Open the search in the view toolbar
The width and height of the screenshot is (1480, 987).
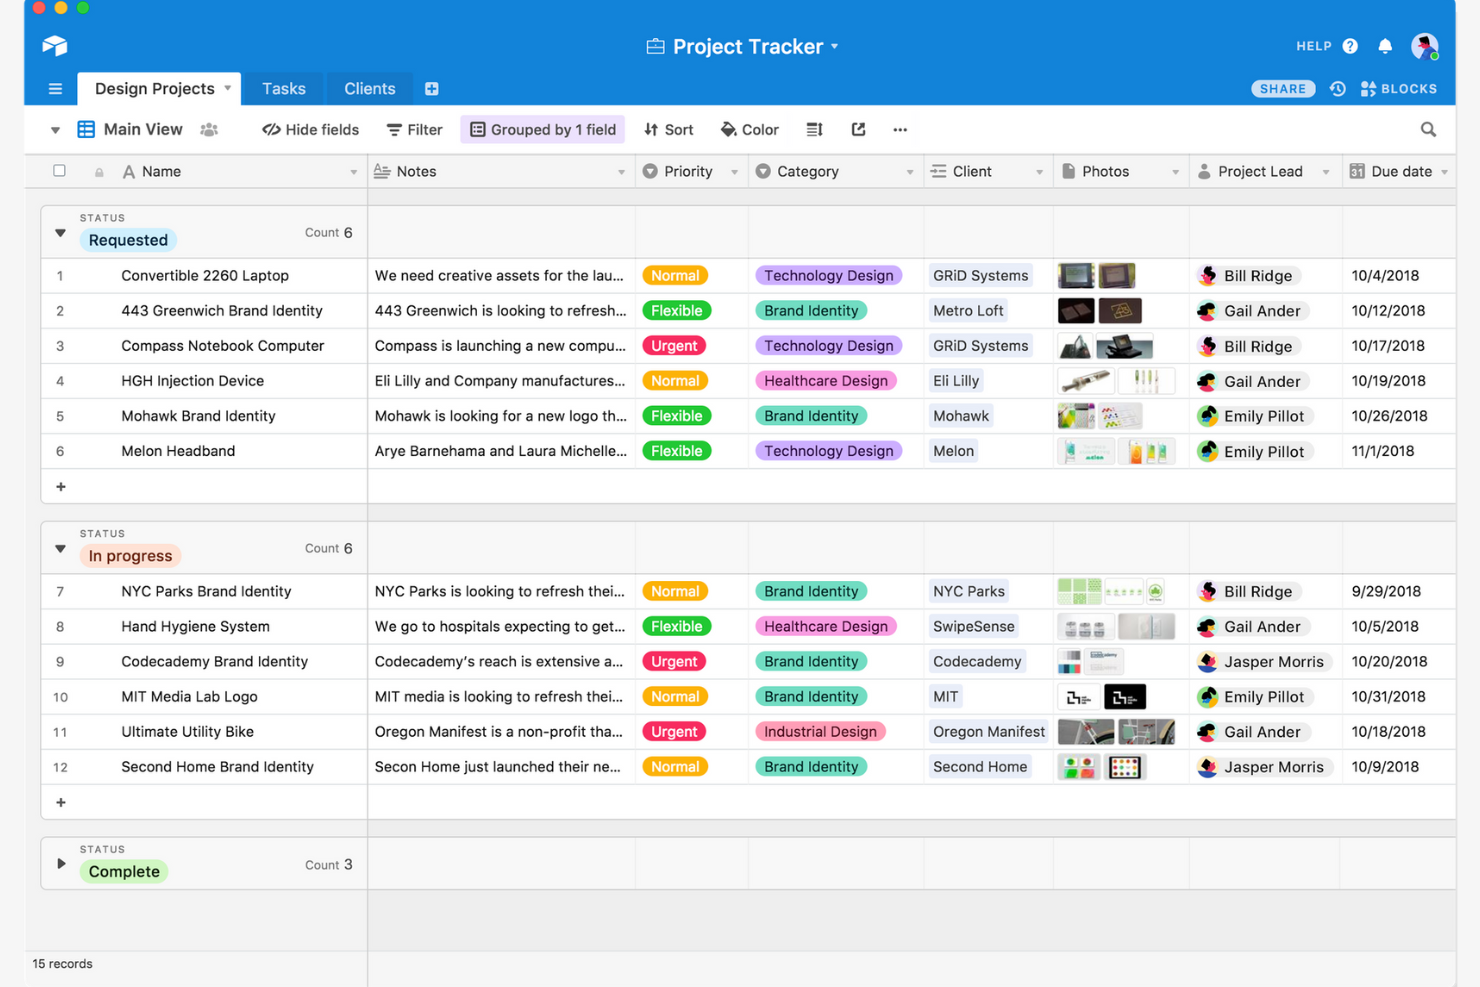1428,129
